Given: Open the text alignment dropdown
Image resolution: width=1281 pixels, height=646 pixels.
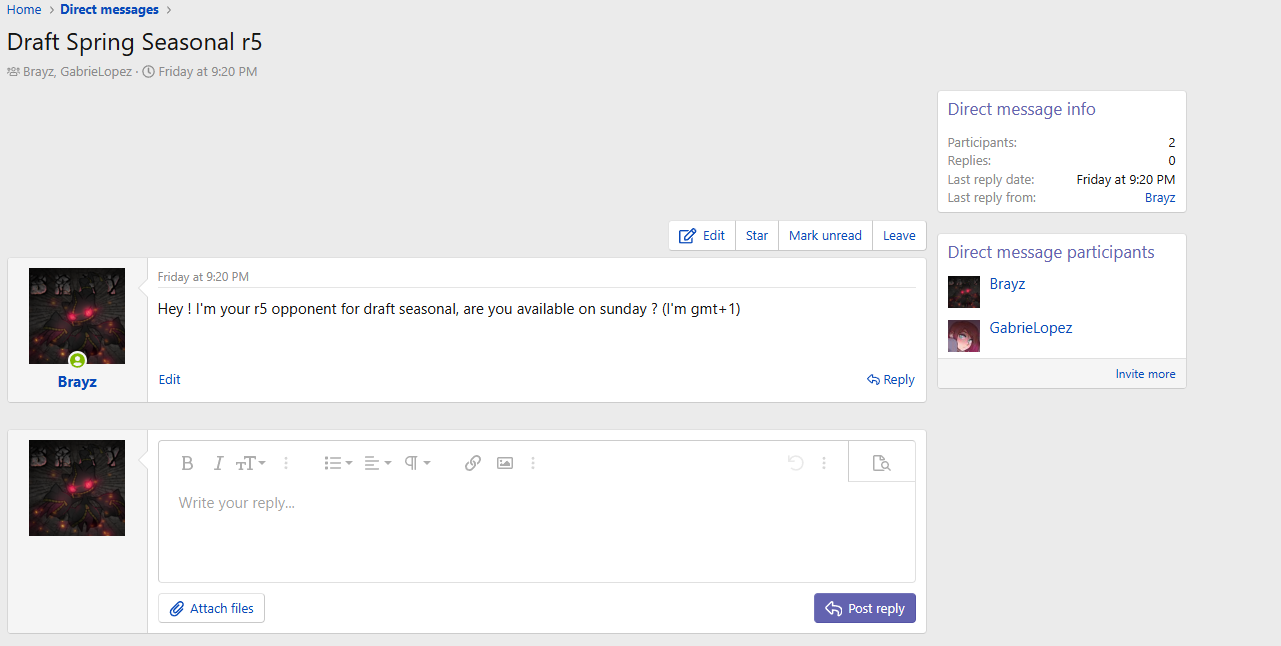Looking at the screenshot, I should 377,463.
